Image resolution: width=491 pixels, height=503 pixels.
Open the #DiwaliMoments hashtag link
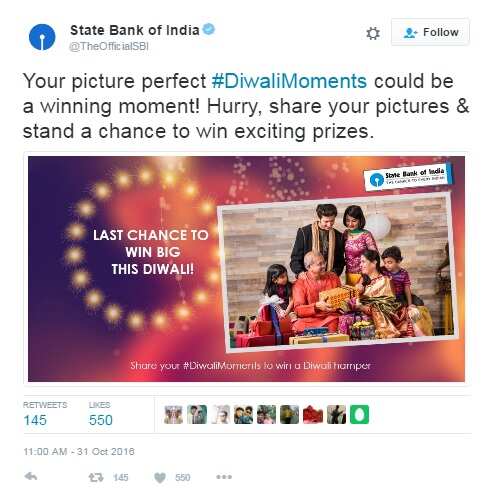289,81
